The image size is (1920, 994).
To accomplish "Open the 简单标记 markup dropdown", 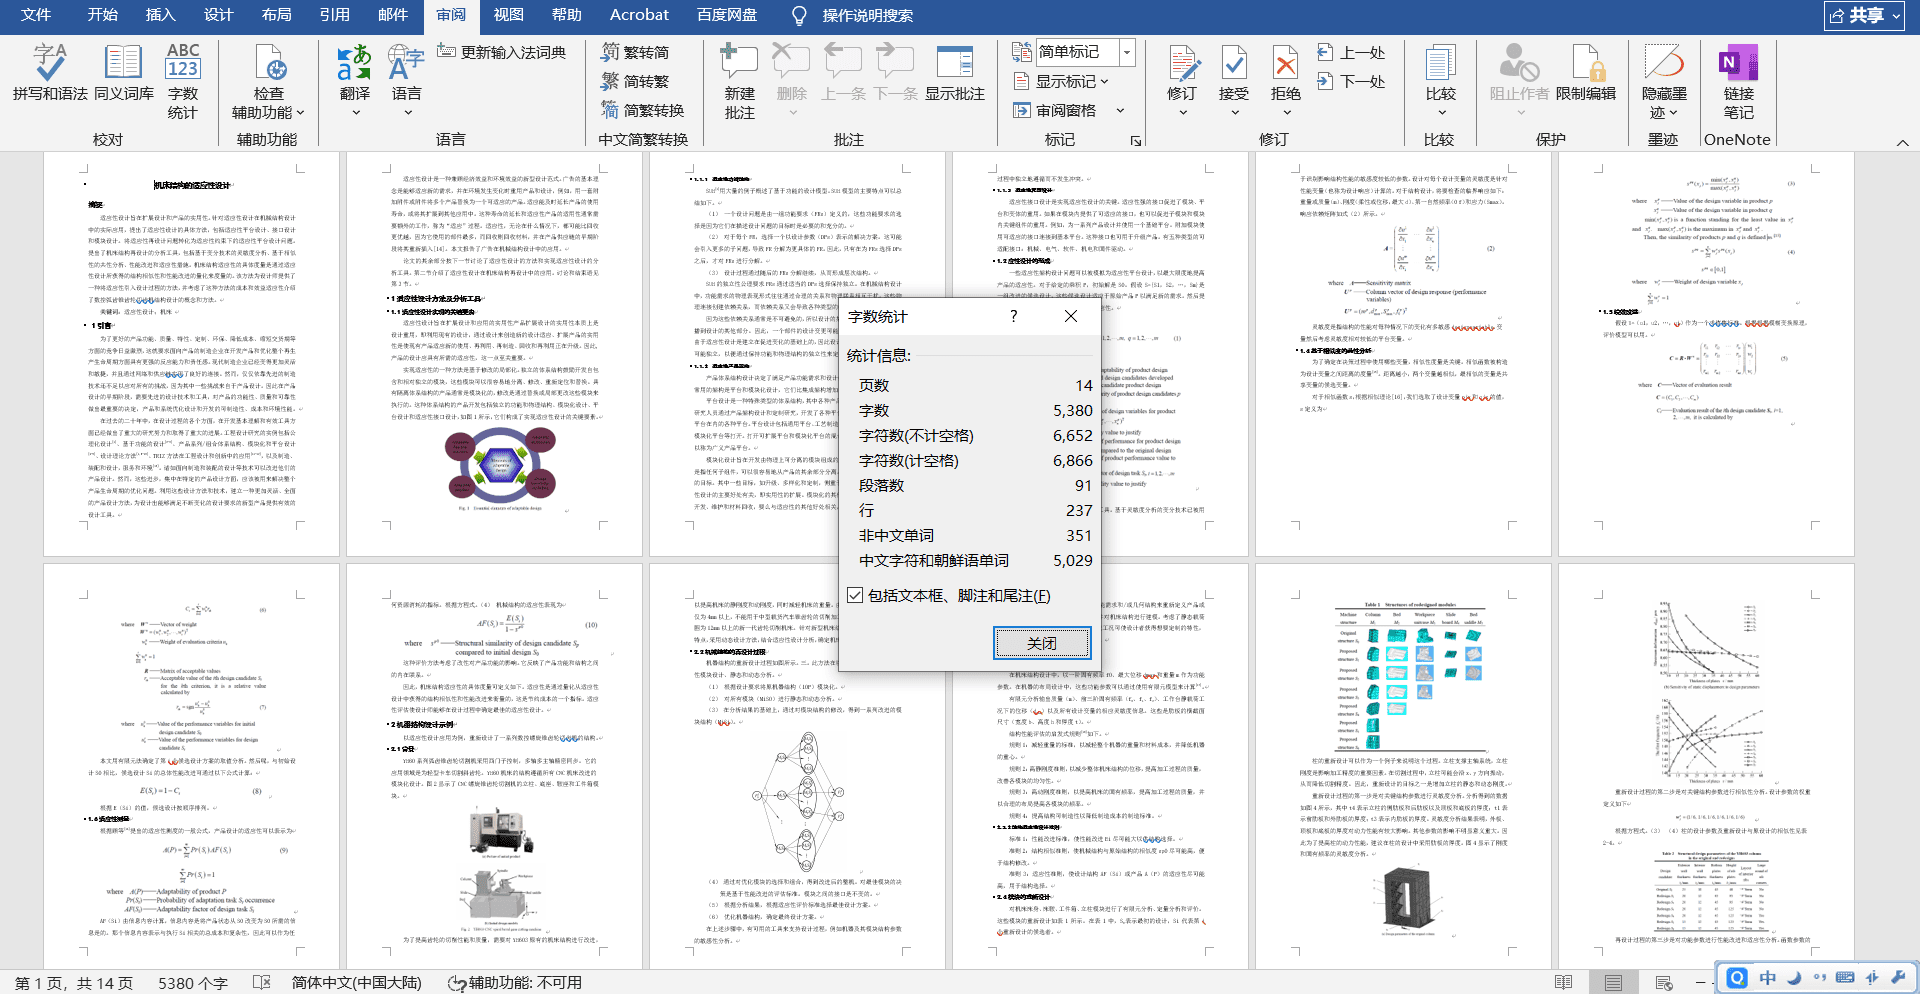I will pyautogui.click(x=1127, y=52).
